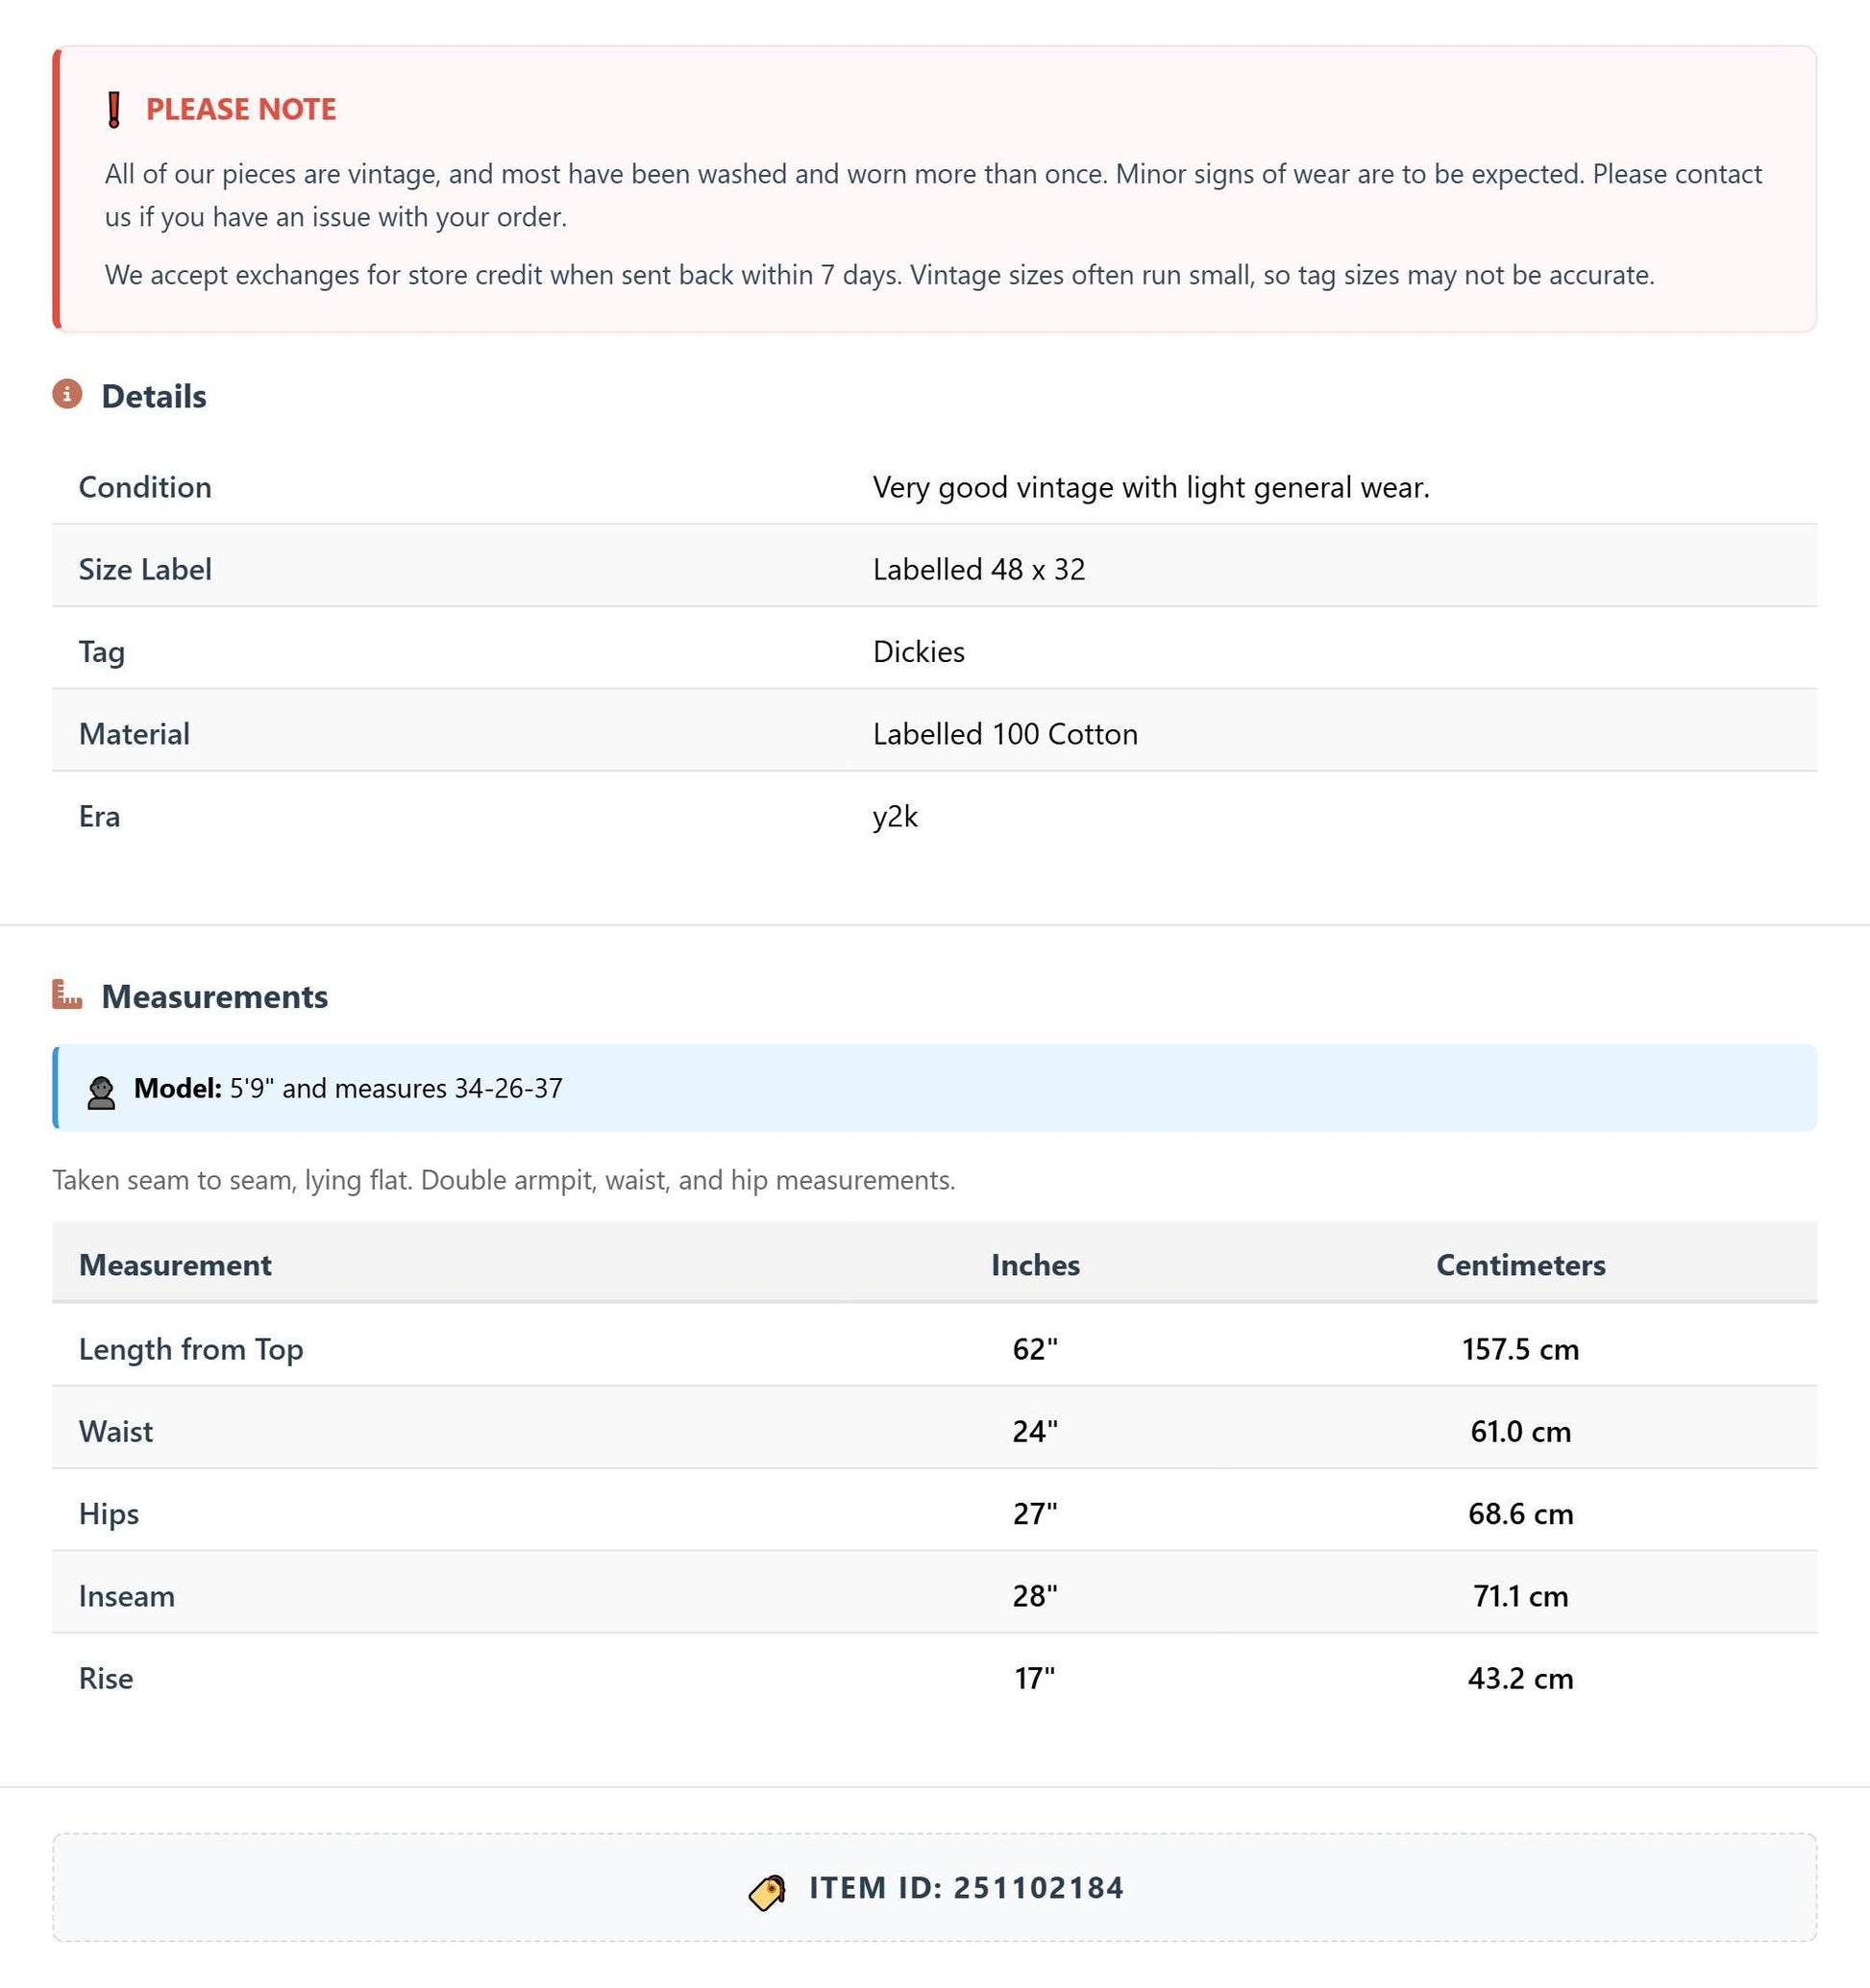Select the PLEASE NOTE heading
Viewport: 1870px width, 1988px height.
(x=241, y=109)
